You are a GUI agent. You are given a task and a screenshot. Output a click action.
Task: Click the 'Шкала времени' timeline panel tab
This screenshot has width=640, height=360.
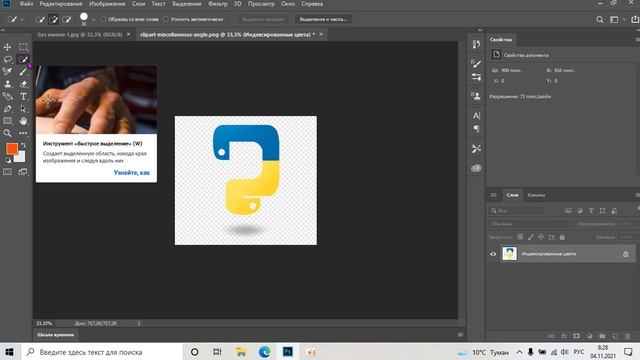click(56, 335)
